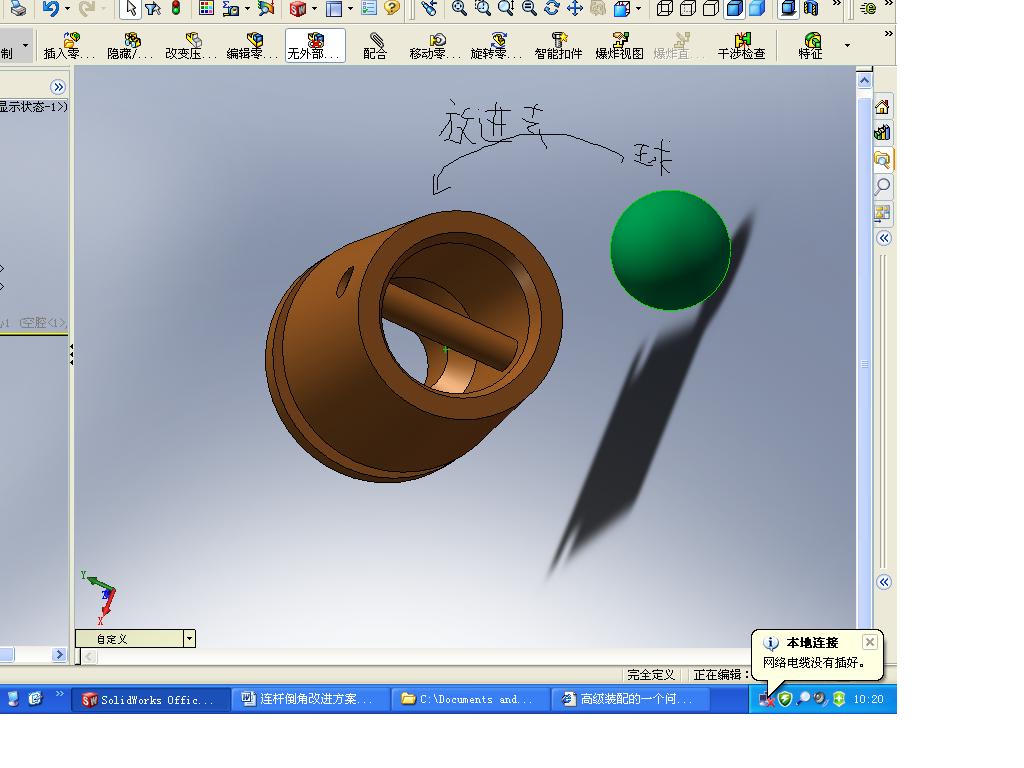Click Interference Detection (干涉检查) button
Image resolution: width=1024 pixels, height=768 pixels.
[741, 46]
